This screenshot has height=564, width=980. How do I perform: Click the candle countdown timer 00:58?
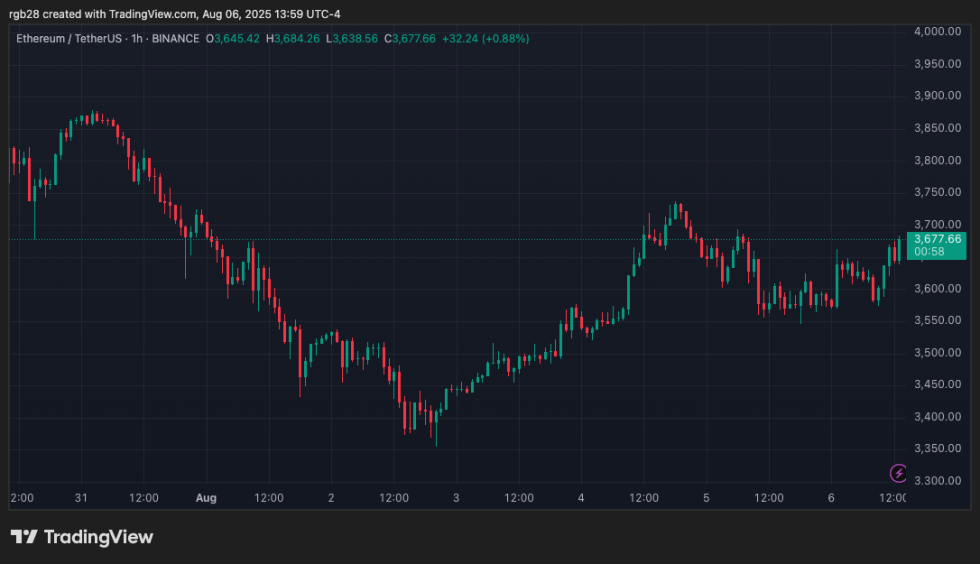pyautogui.click(x=930, y=252)
